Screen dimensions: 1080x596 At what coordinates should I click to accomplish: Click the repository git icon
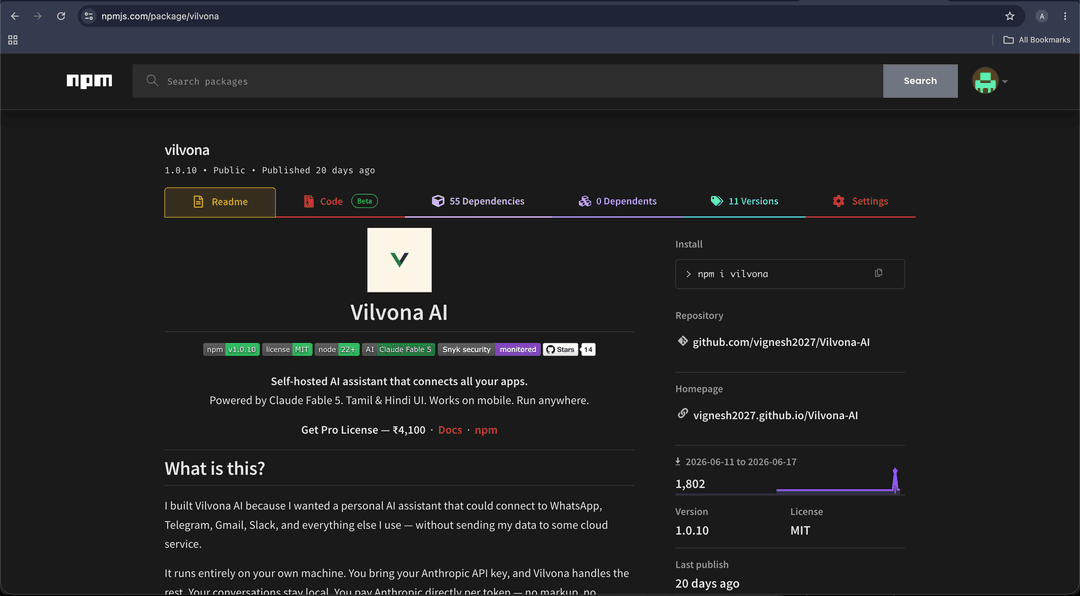(x=683, y=341)
